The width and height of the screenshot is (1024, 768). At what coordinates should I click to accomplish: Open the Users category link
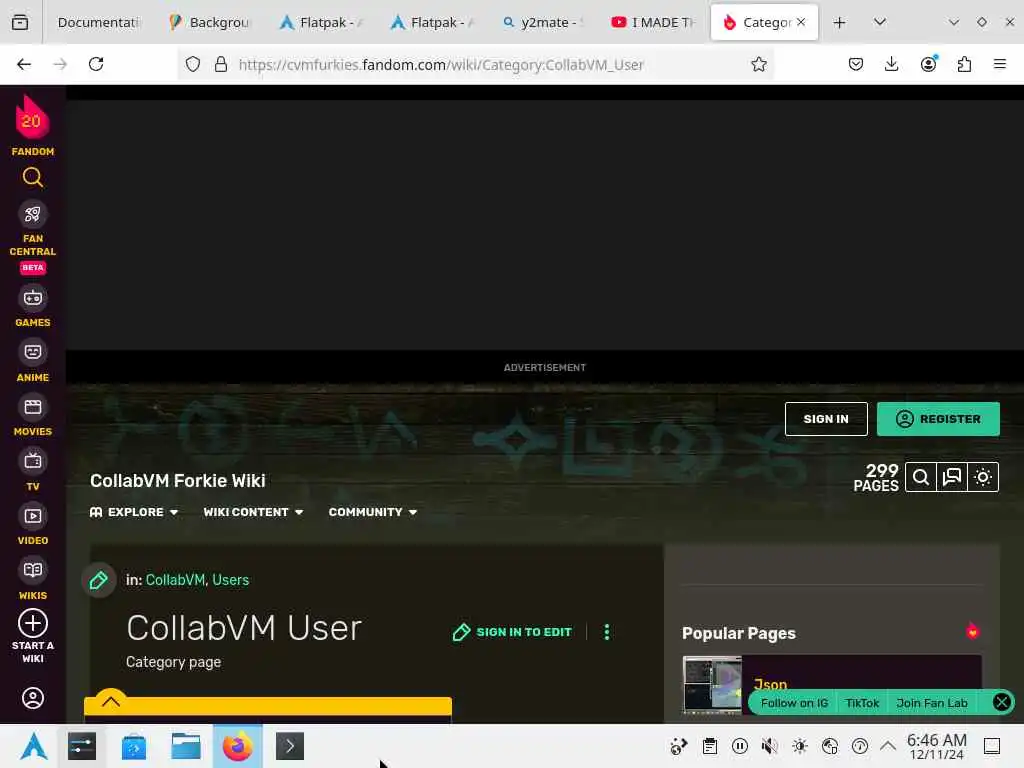pos(231,580)
